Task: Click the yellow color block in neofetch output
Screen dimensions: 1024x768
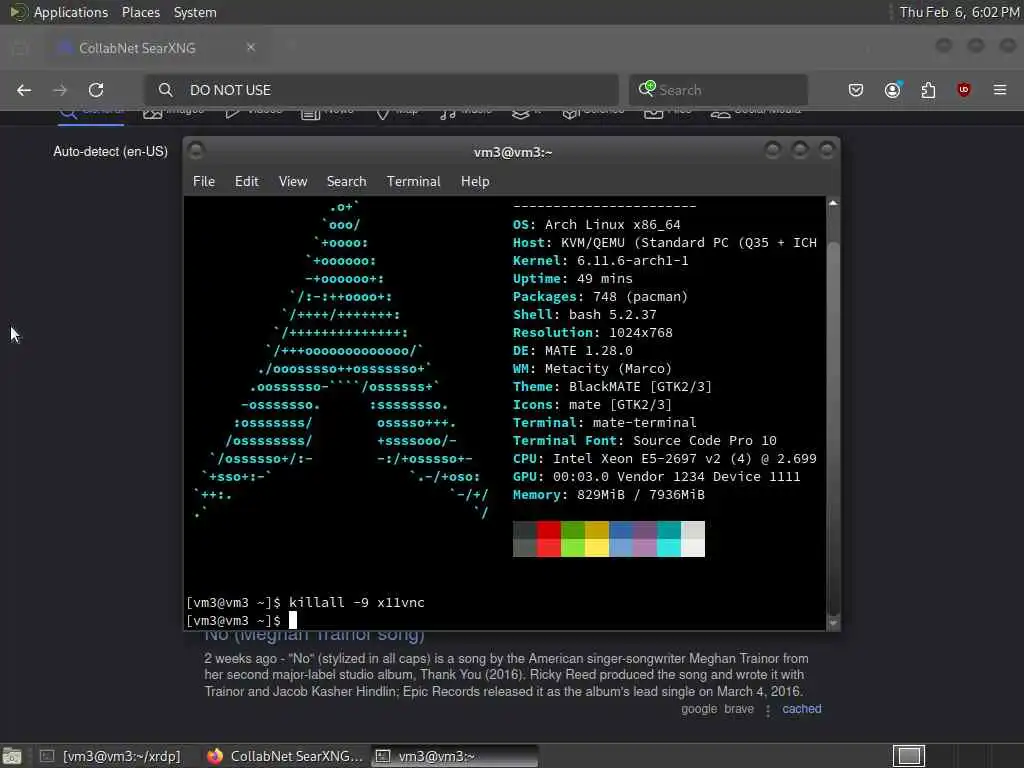Action: click(x=597, y=539)
